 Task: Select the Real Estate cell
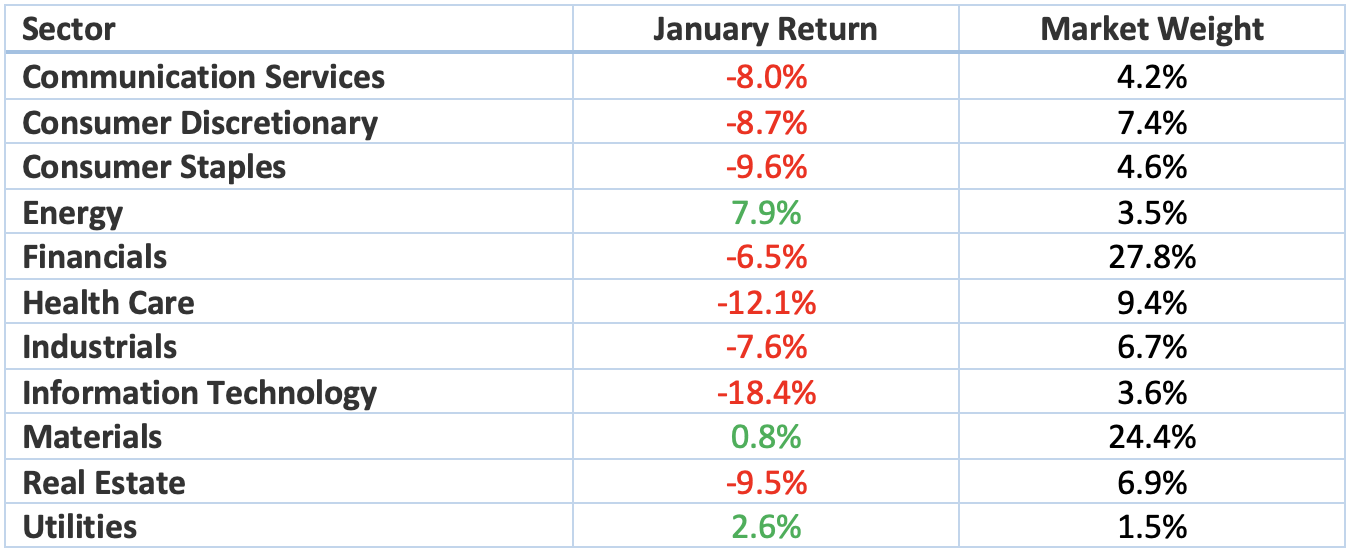point(104,483)
